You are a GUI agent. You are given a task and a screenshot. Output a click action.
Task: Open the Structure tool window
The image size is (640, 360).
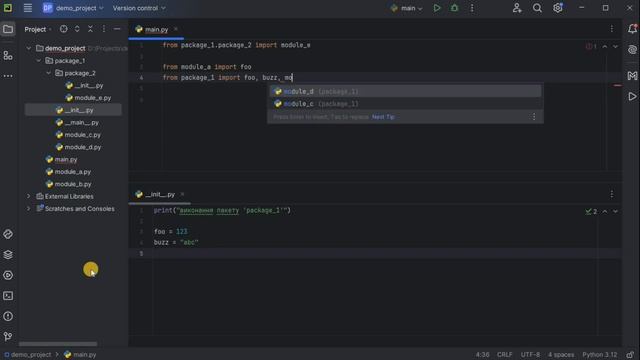(8, 56)
